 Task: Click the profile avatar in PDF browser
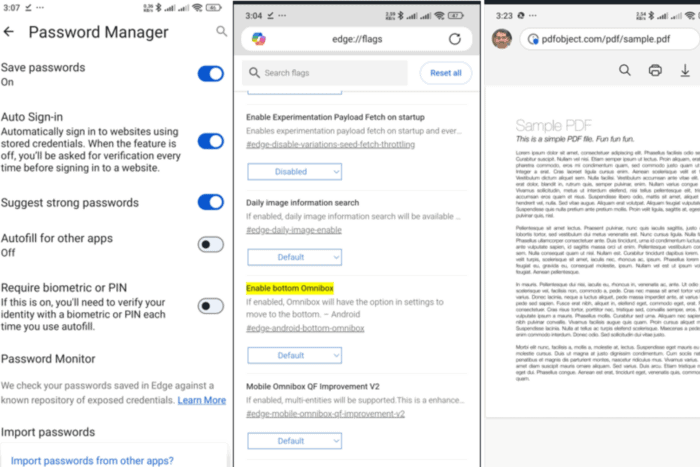click(502, 39)
